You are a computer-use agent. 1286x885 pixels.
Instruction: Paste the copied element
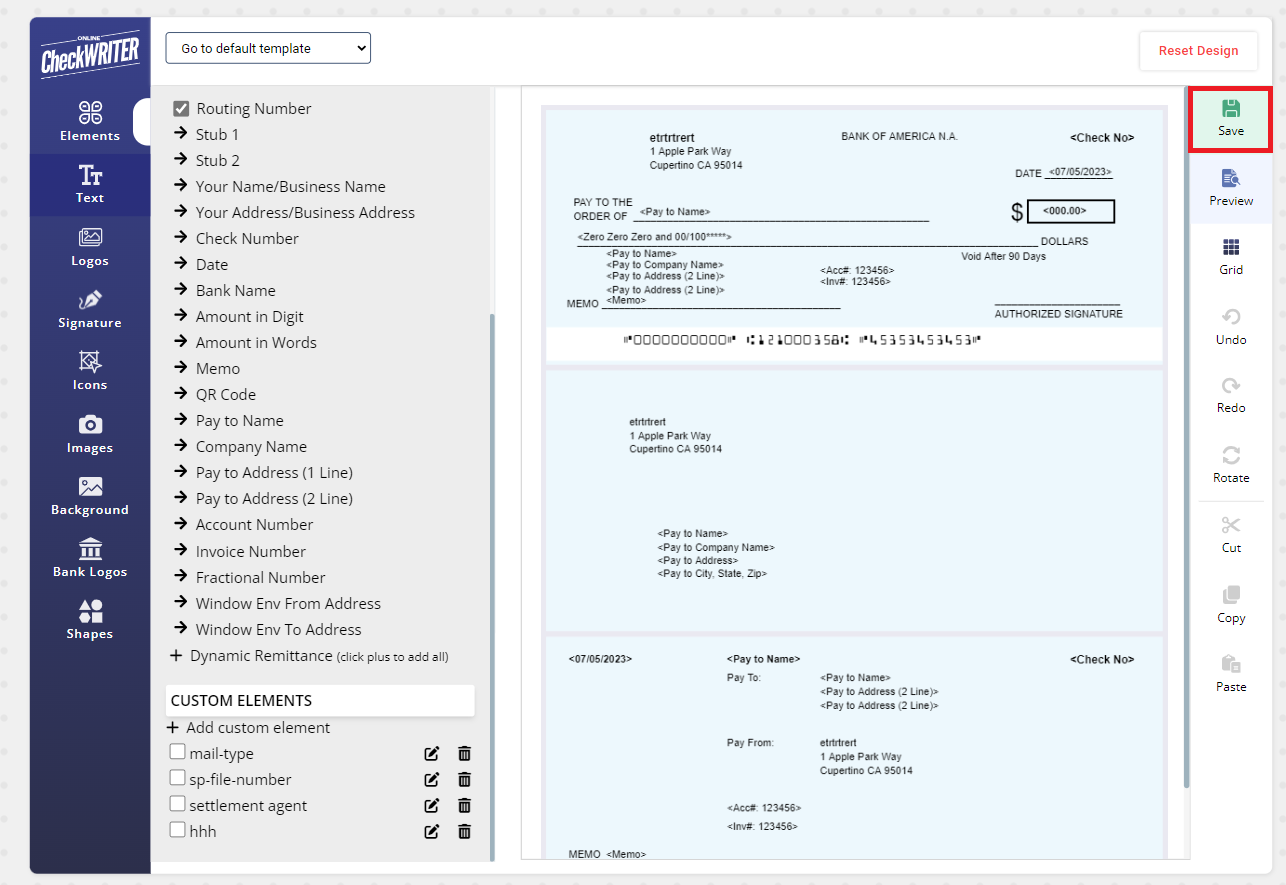point(1231,674)
